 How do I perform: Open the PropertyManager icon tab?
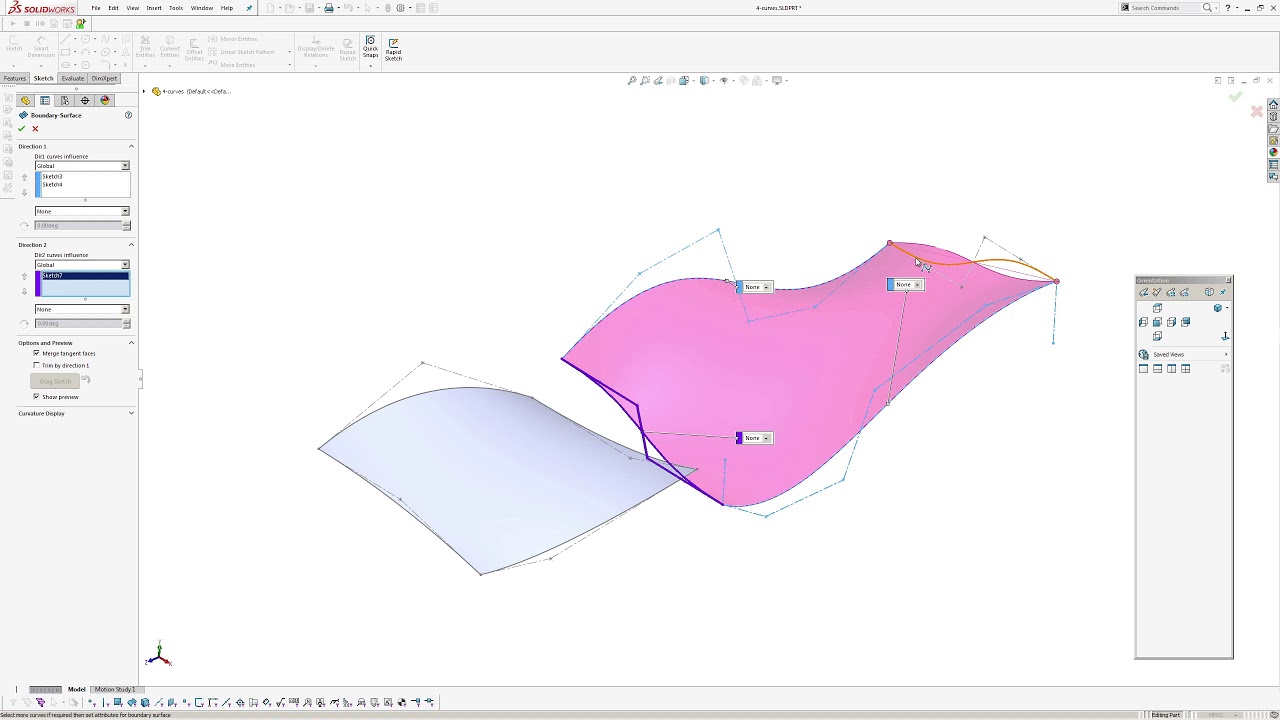pyautogui.click(x=45, y=100)
